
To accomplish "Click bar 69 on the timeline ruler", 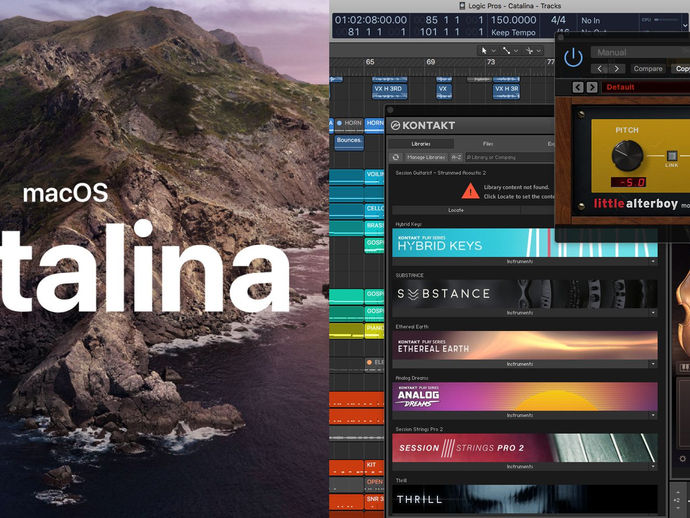I will [430, 62].
